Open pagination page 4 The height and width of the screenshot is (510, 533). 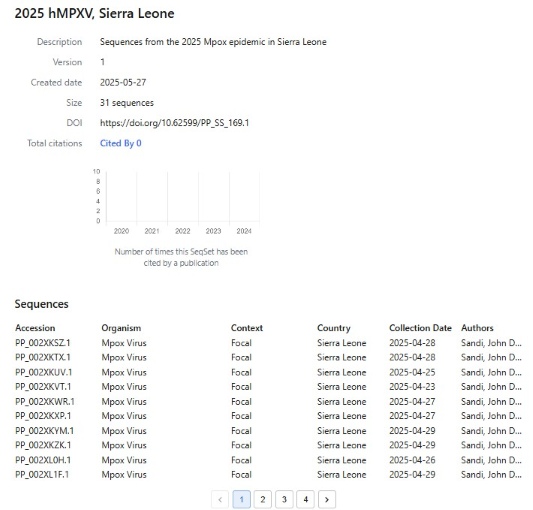click(305, 499)
